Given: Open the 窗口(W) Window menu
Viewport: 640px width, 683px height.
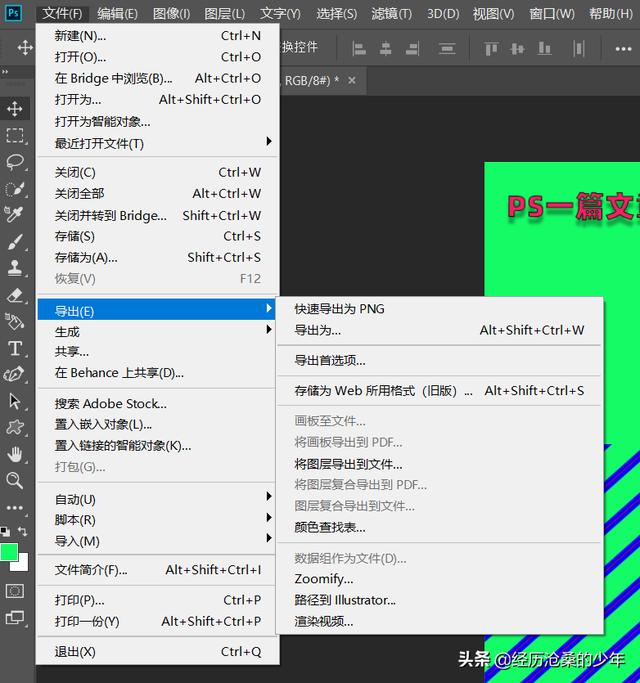Looking at the screenshot, I should [552, 14].
